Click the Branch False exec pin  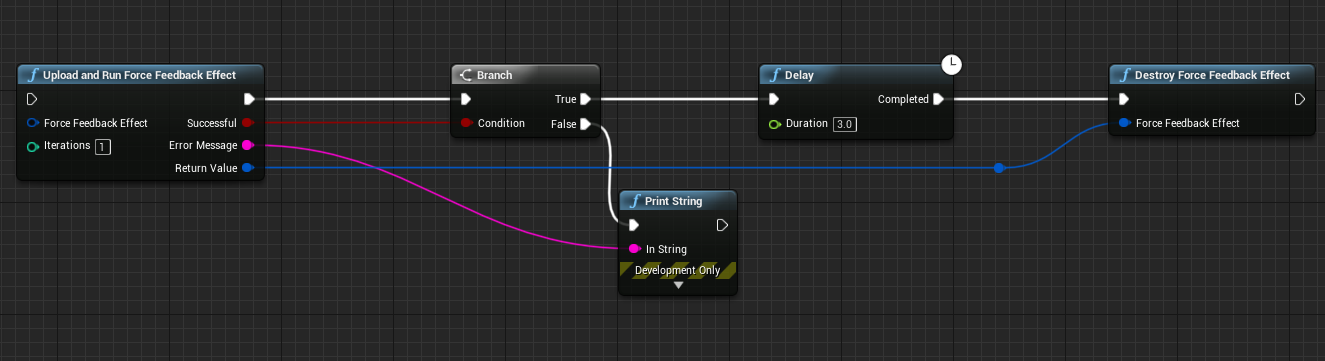pos(585,124)
